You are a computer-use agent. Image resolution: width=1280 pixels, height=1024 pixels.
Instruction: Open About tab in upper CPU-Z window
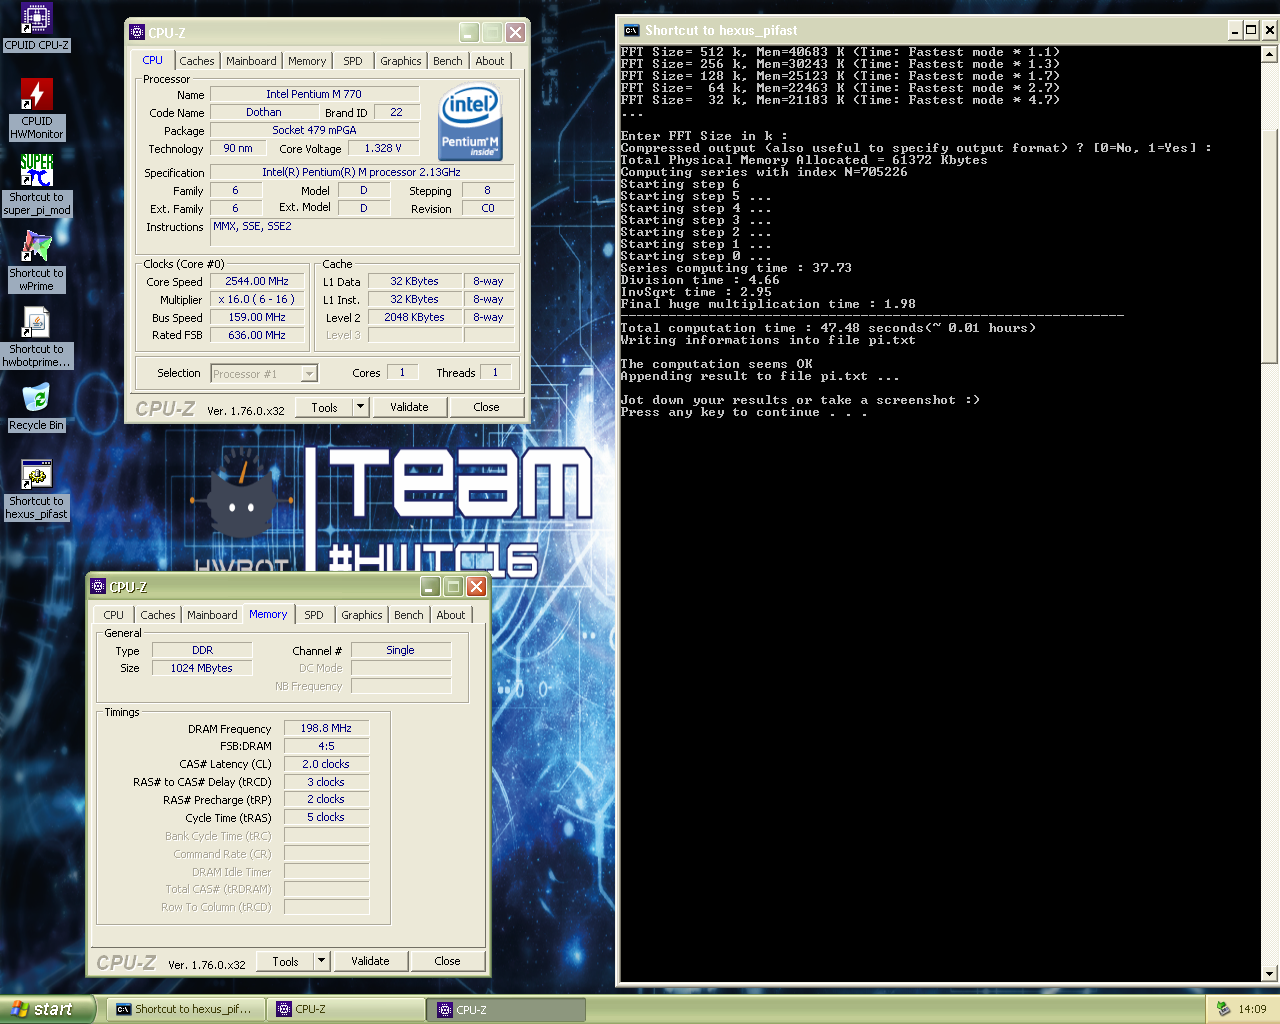pos(490,61)
